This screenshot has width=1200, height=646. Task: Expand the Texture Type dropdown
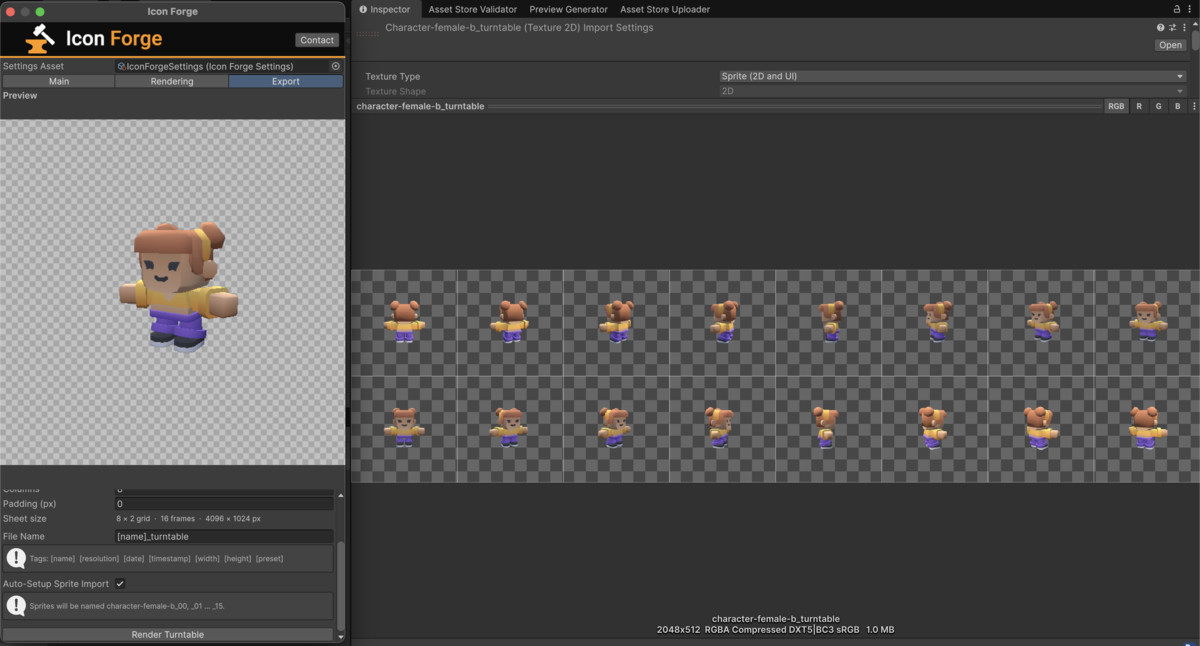coord(952,76)
